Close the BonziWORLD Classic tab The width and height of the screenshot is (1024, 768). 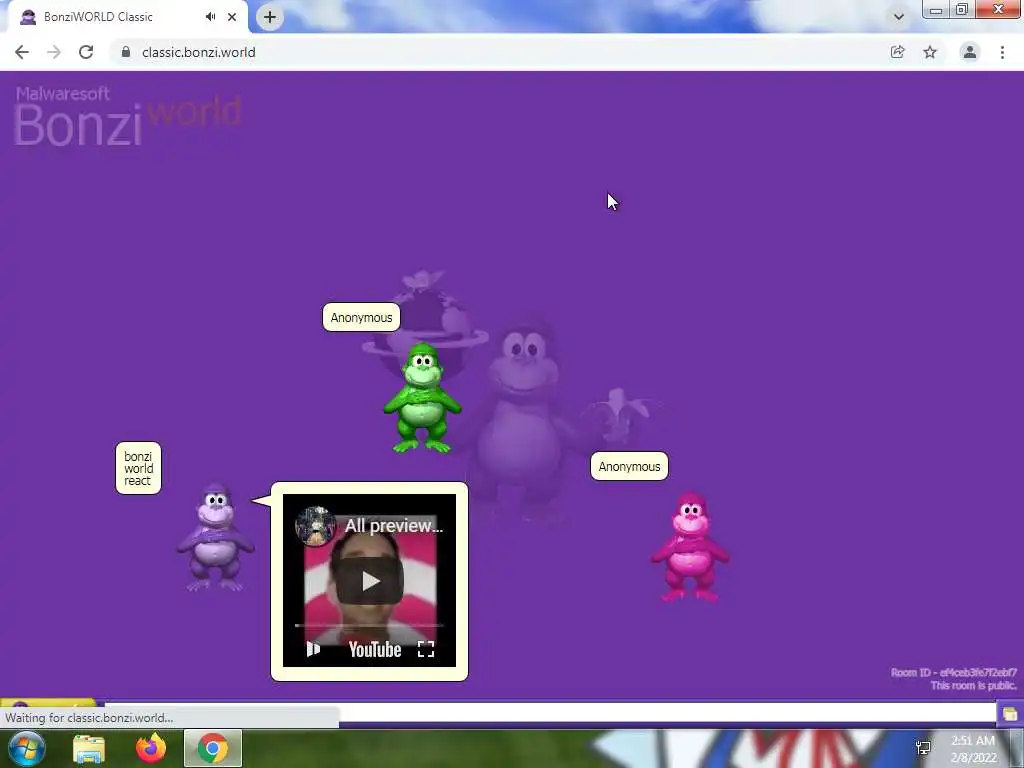pyautogui.click(x=232, y=17)
